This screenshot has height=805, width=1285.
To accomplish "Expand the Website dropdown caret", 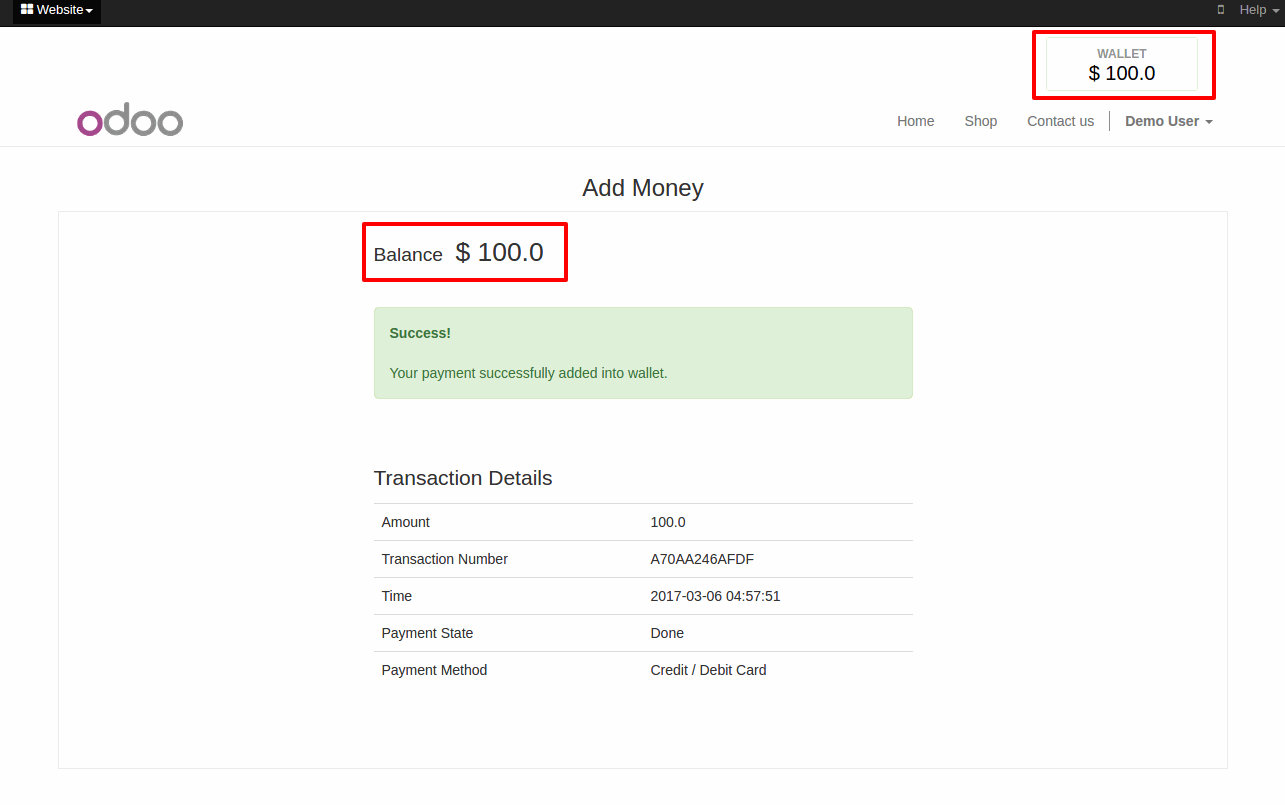I will tap(89, 11).
